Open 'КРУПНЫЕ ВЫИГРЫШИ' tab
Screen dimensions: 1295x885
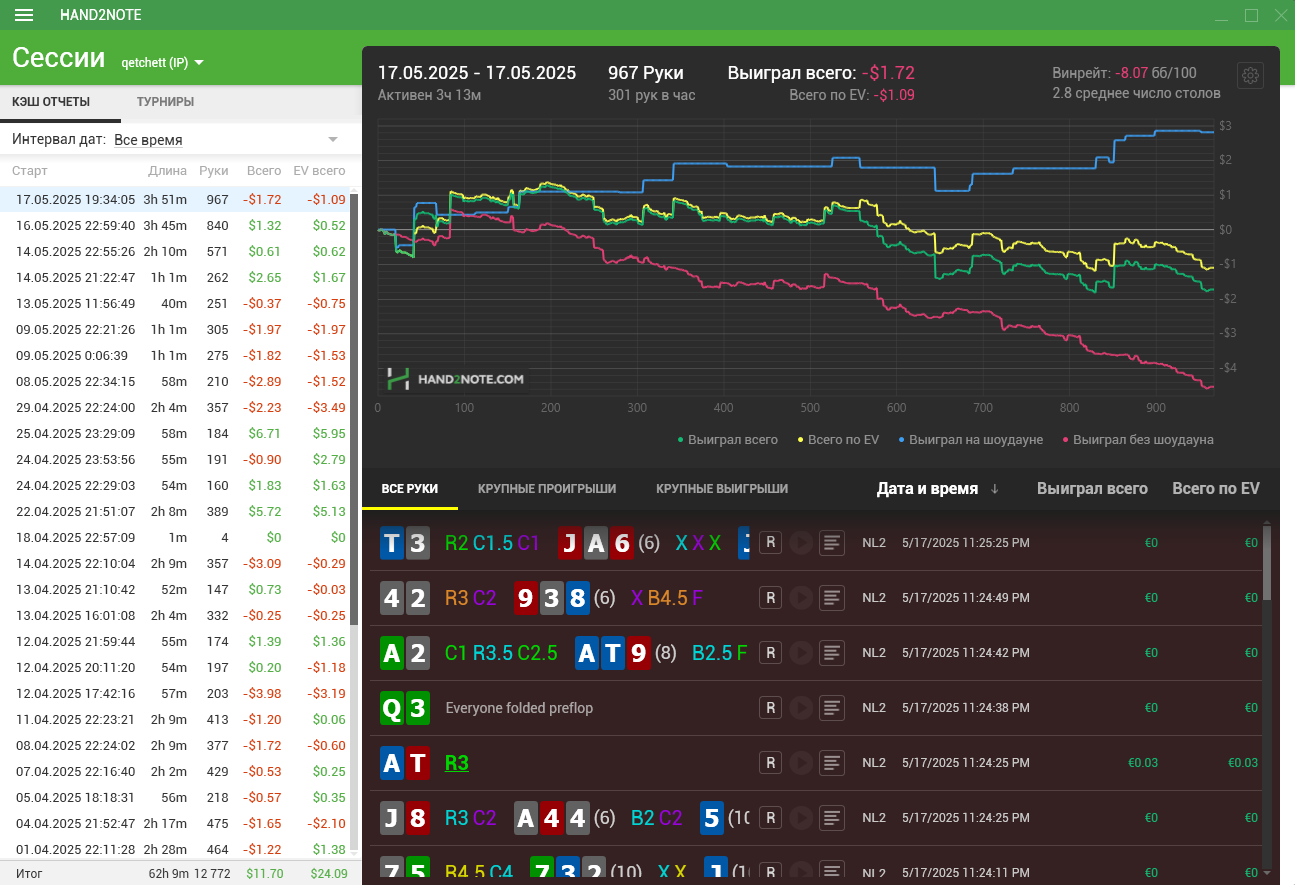pyautogui.click(x=722, y=489)
